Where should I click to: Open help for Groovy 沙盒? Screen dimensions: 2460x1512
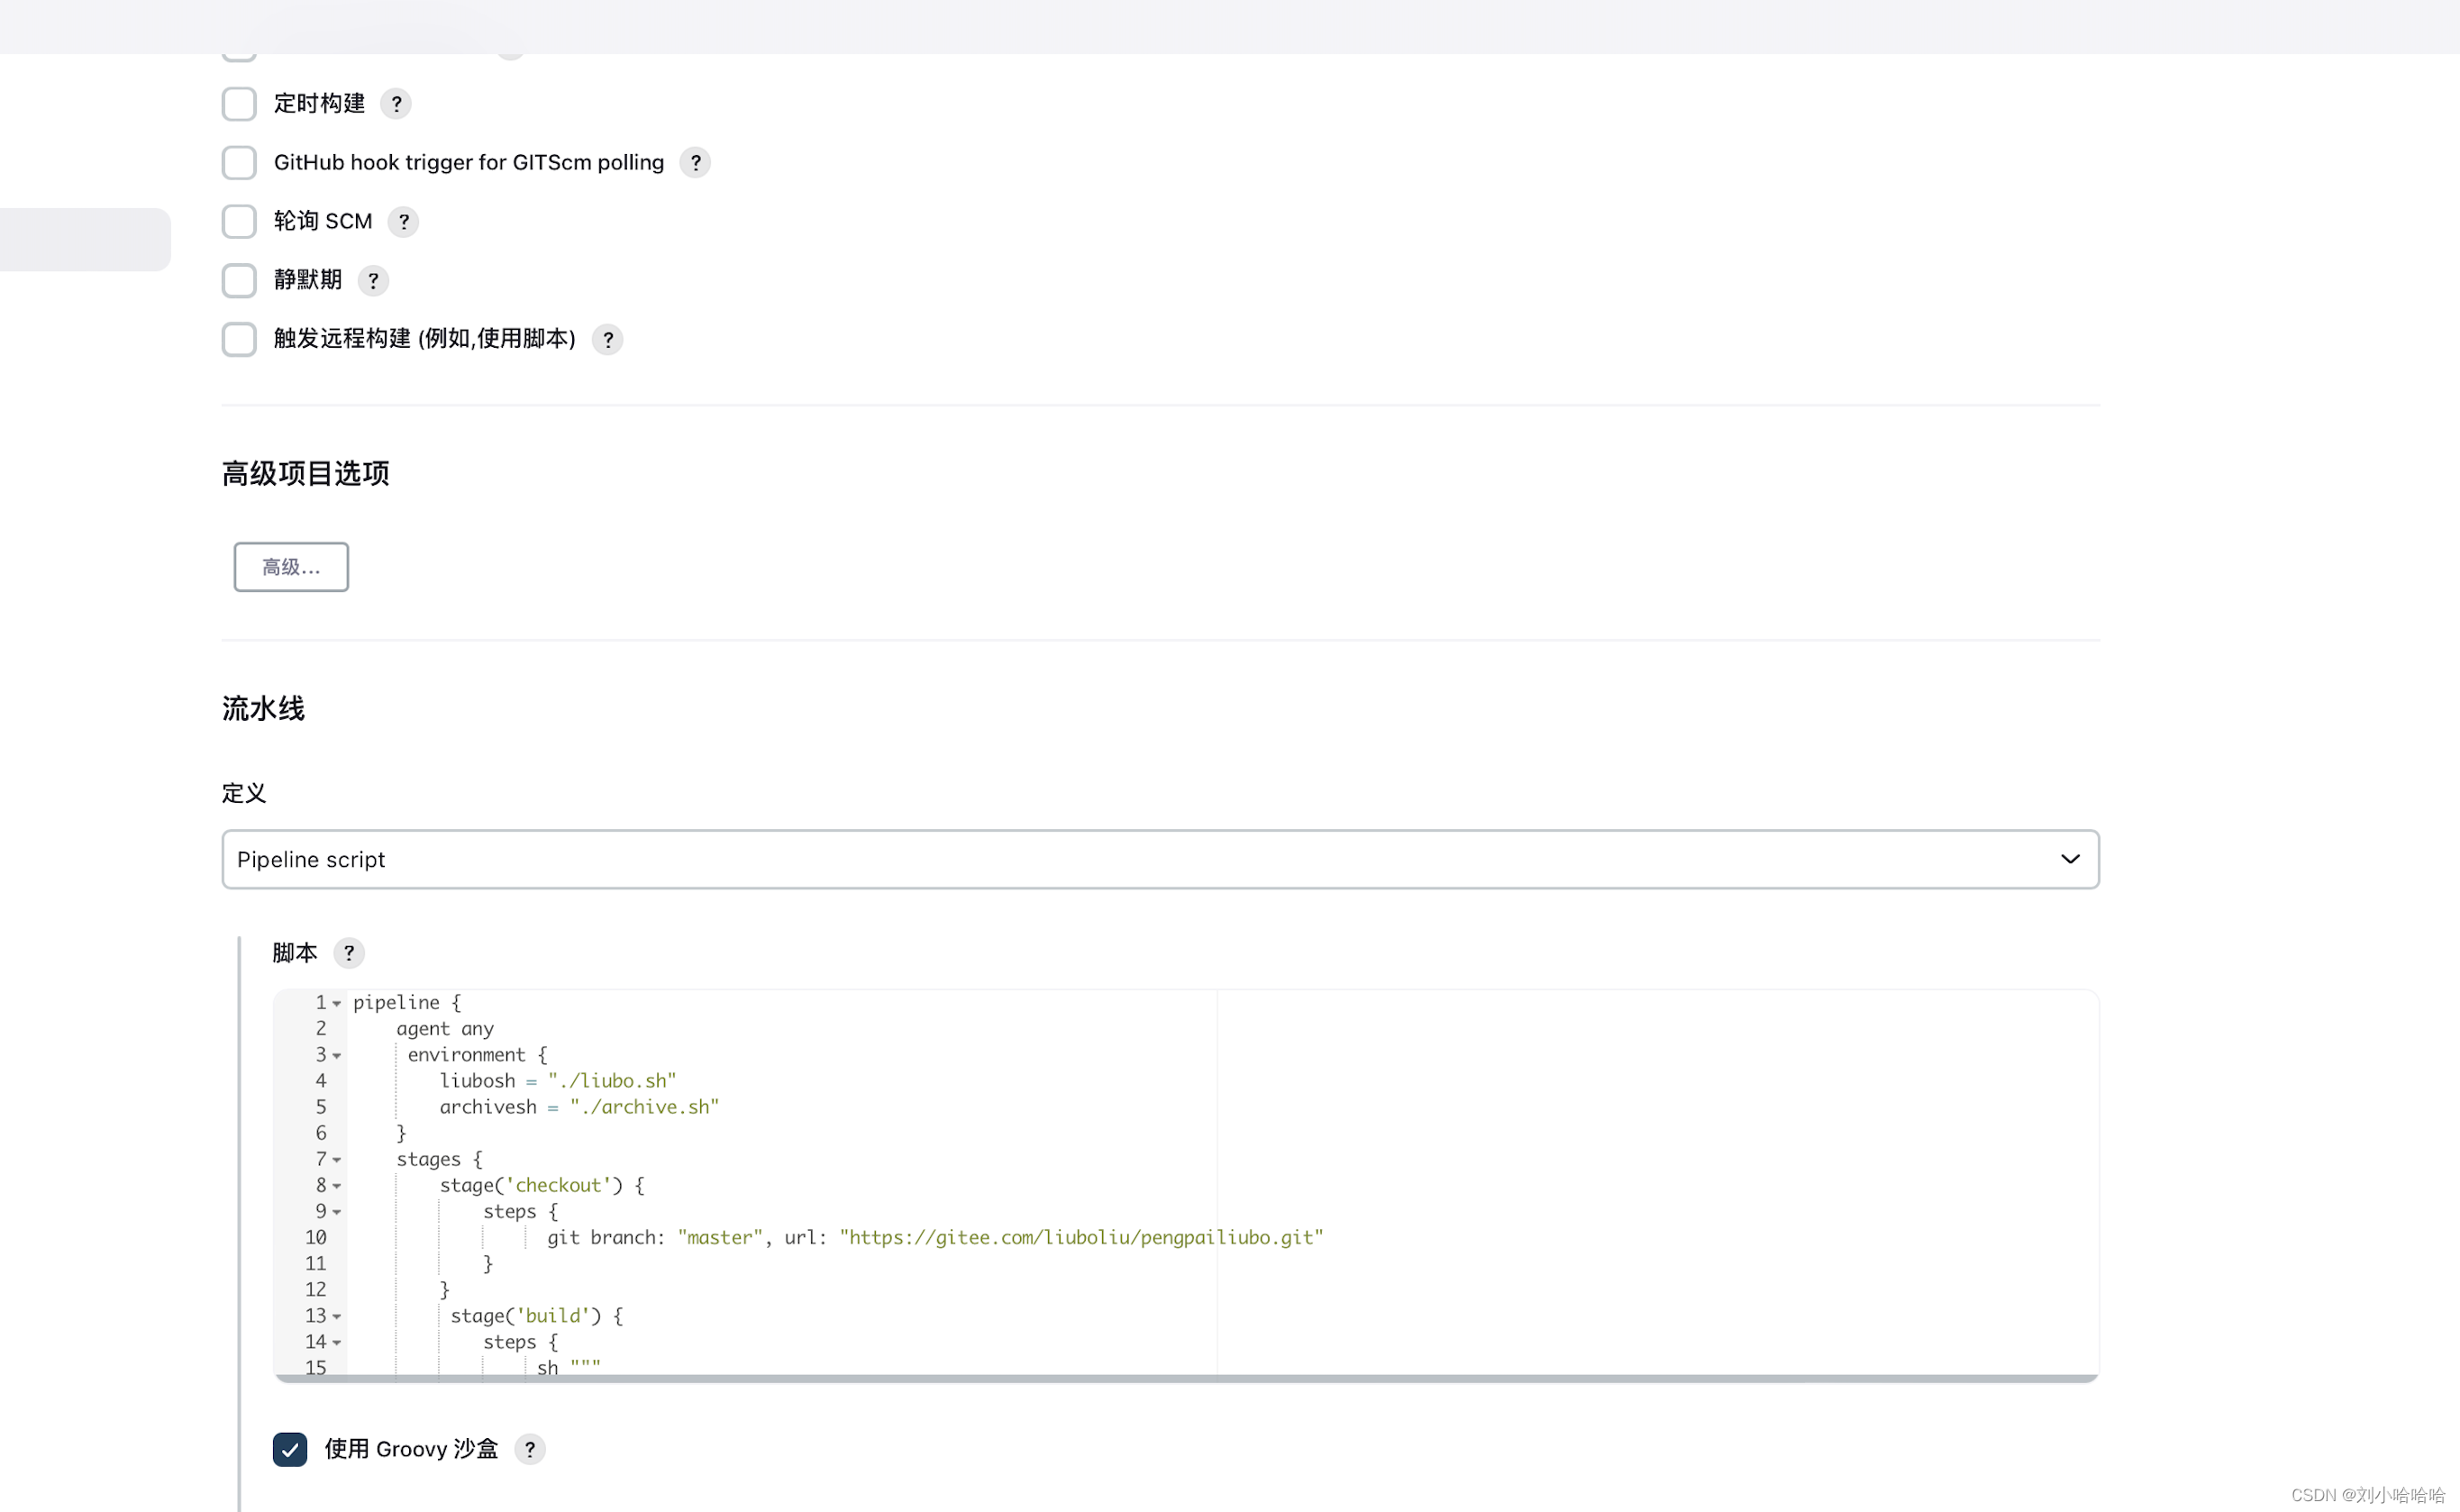click(530, 1449)
